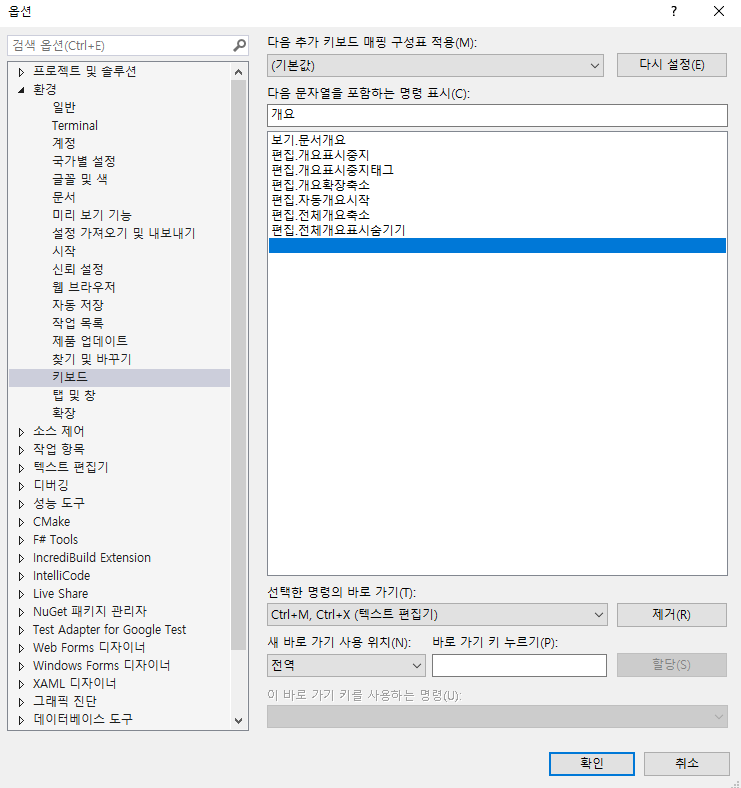Select the Terminal settings page
Image resolution: width=741 pixels, height=788 pixels.
tap(74, 126)
